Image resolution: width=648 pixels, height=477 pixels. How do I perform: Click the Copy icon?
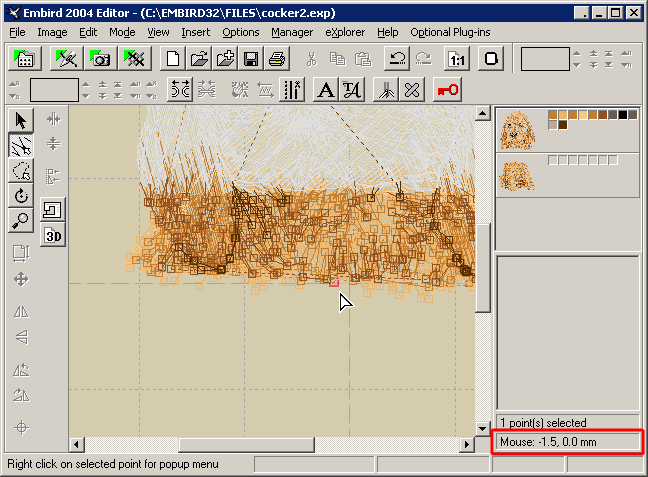pos(337,59)
